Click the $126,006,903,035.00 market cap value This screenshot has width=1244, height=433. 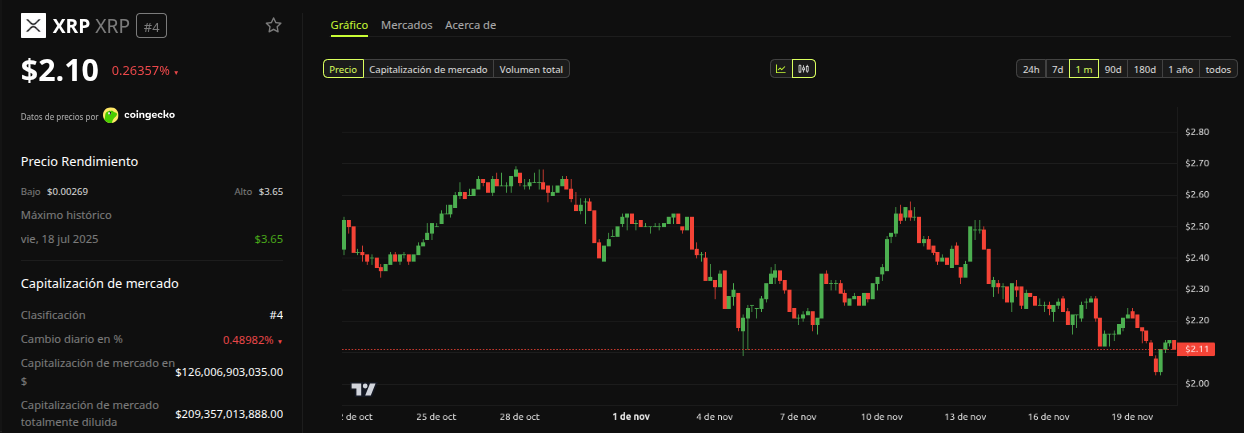[x=229, y=372]
